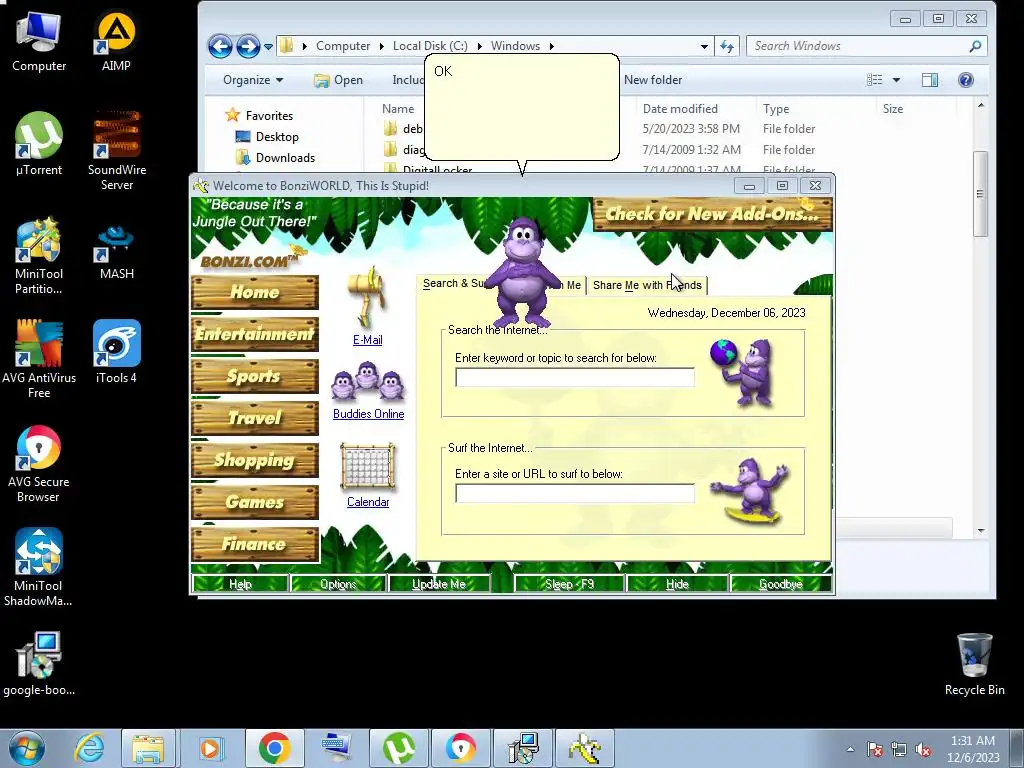Expand the arrow after Local Disk (C:)

tap(479, 46)
